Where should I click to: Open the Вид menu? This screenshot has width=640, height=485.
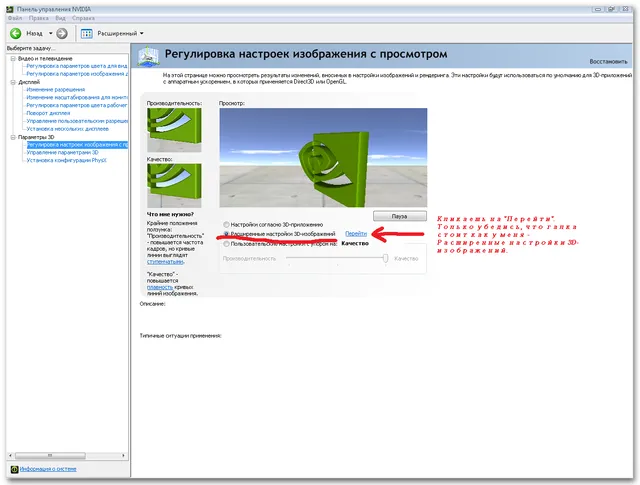click(60, 18)
